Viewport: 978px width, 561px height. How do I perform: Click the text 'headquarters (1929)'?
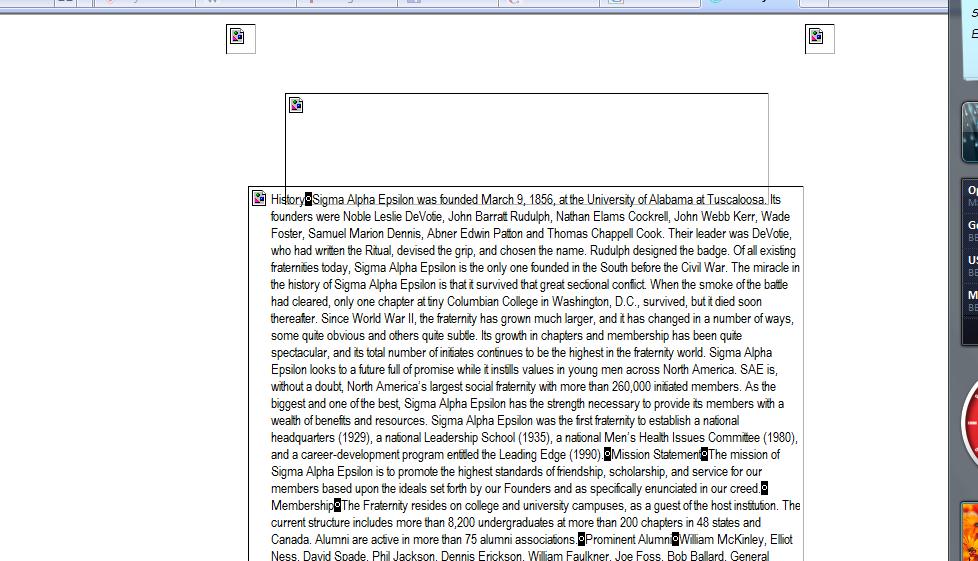[321, 438]
